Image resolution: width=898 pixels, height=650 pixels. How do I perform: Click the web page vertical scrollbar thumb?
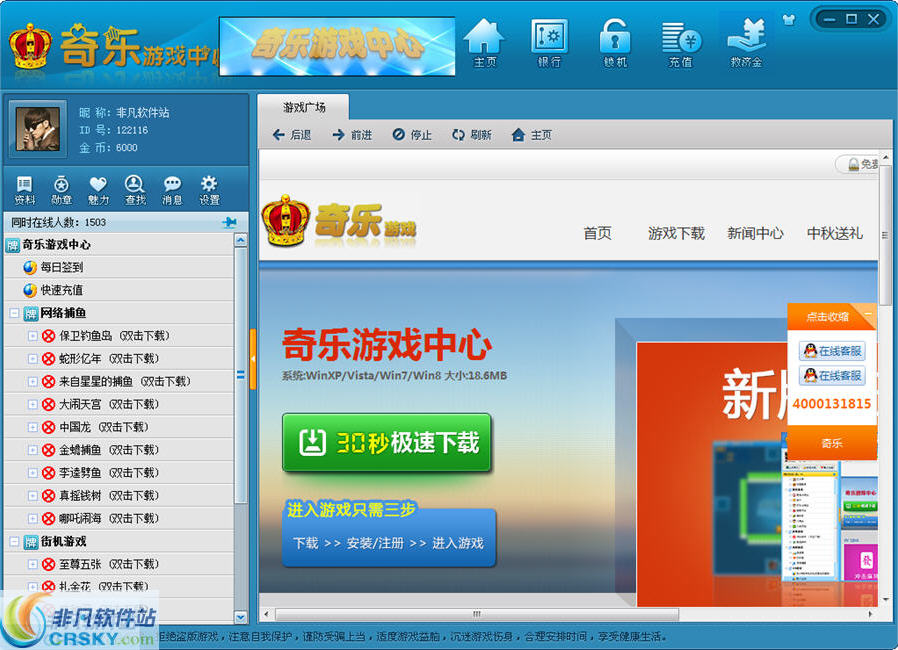tap(885, 235)
